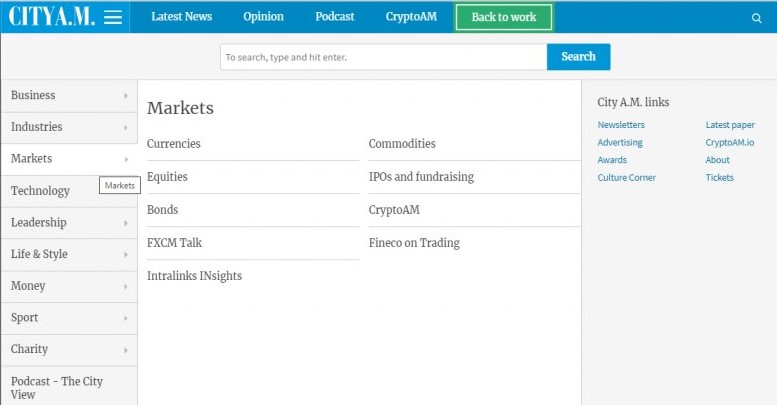
Task: Select Industries in the sidebar
Action: (37, 127)
